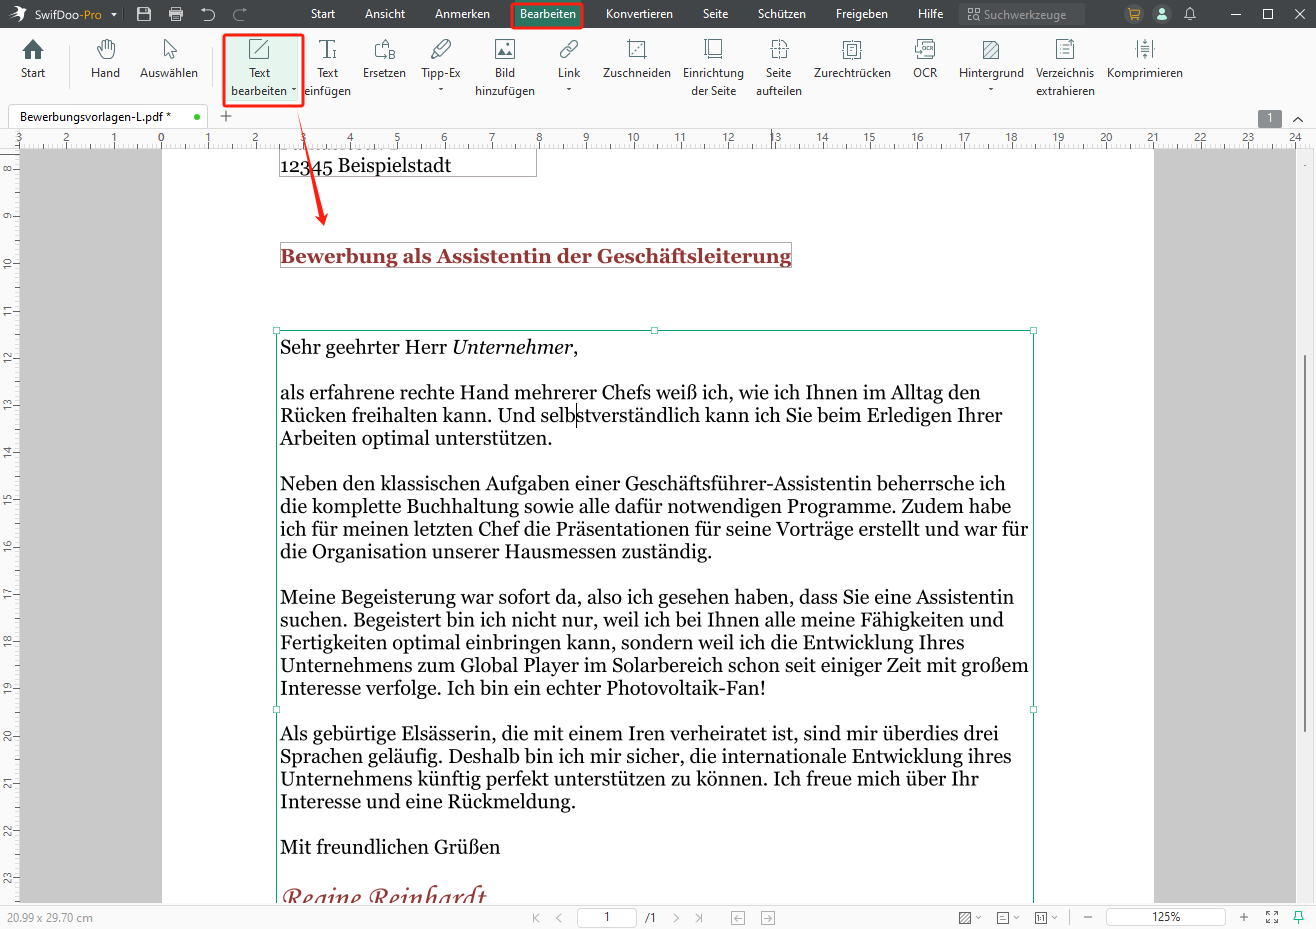Screen dimensions: 1316x929
Task: Open the Start menu tab
Action: (323, 14)
